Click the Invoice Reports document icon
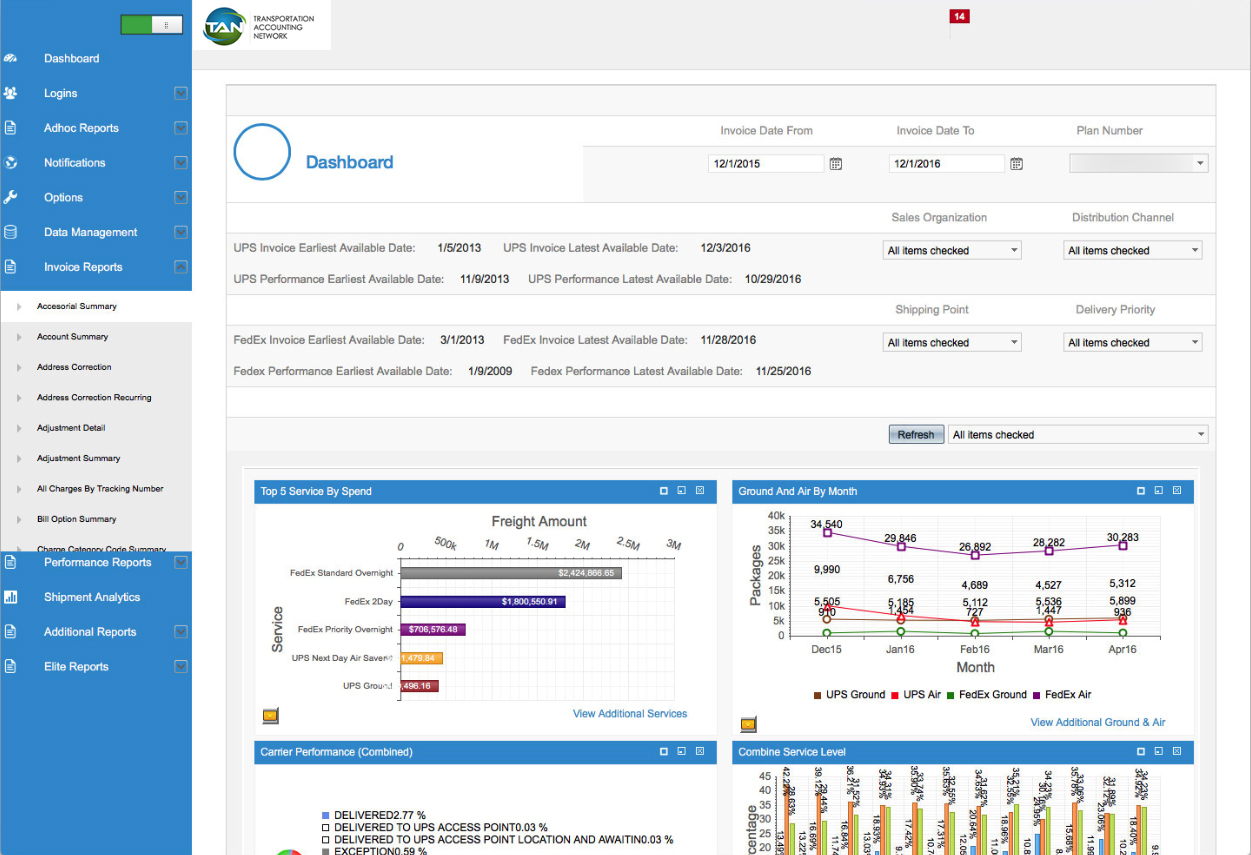Viewport: 1251px width, 855px height. pyautogui.click(x=10, y=267)
